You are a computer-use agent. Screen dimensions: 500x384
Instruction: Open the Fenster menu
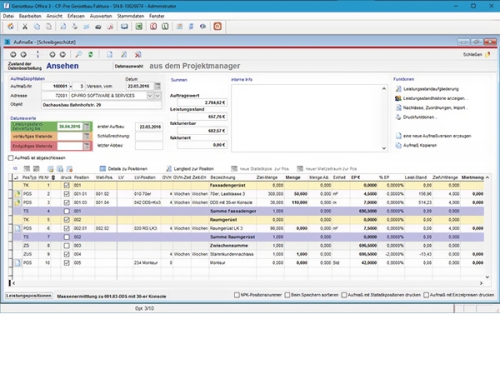coord(157,16)
